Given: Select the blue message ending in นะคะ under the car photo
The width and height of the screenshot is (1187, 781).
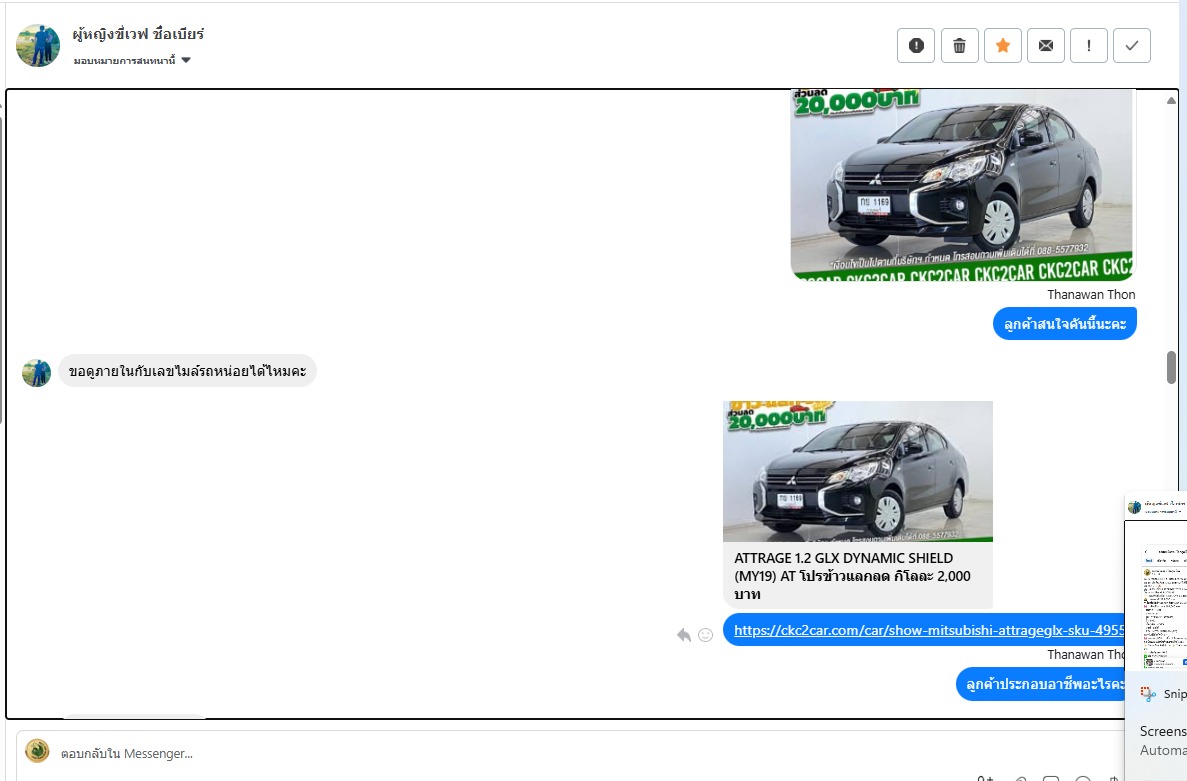Looking at the screenshot, I should coord(1064,324).
